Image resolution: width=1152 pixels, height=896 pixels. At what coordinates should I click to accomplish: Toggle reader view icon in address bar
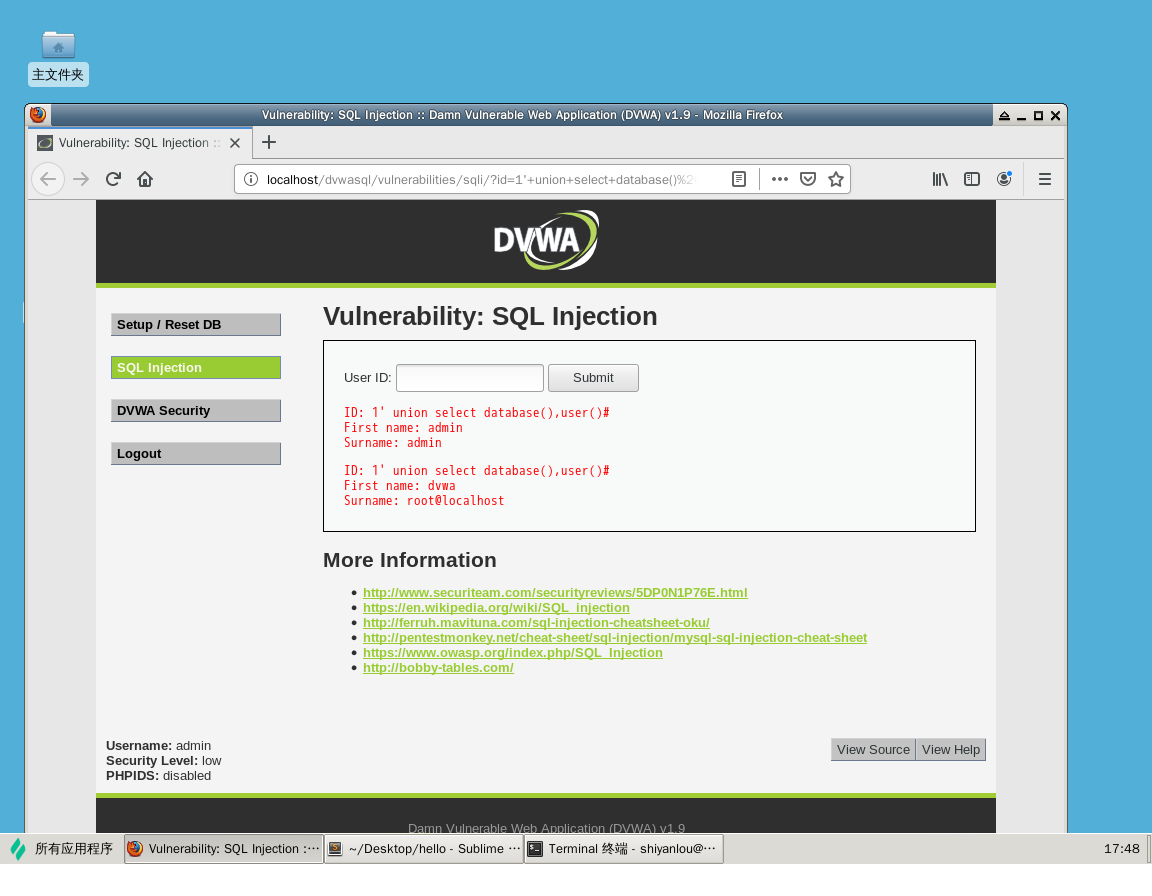(739, 179)
